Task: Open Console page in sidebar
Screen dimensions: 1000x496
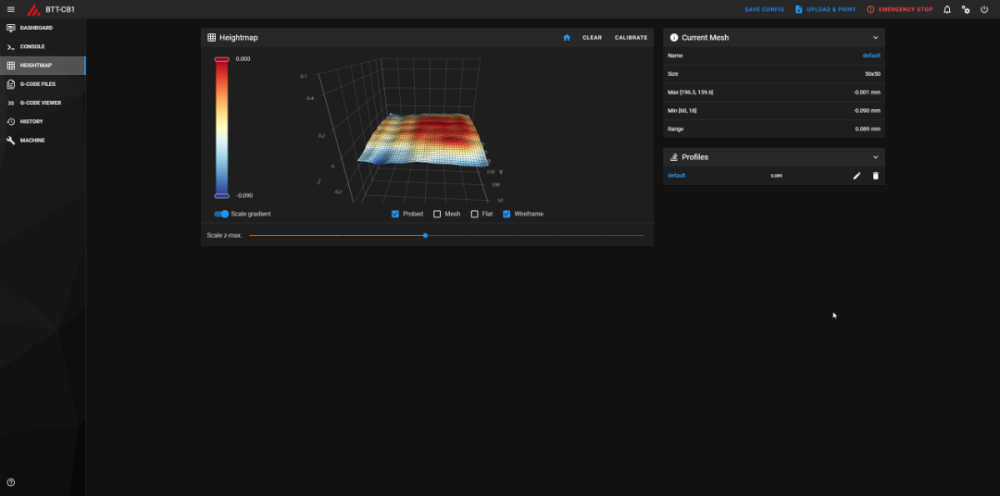Action: (x=42, y=47)
